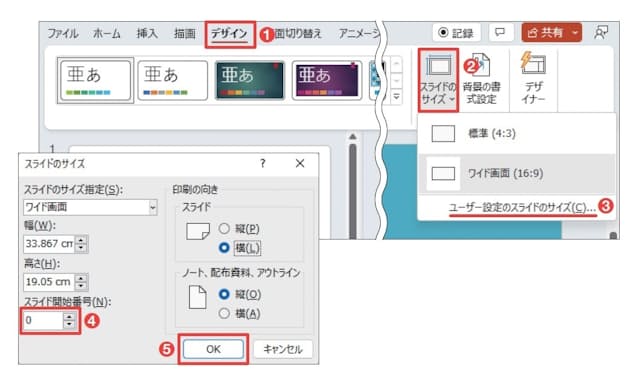638x379 pixels.
Task: Open the Animation (アニメーシ) tab
Action: (358, 33)
